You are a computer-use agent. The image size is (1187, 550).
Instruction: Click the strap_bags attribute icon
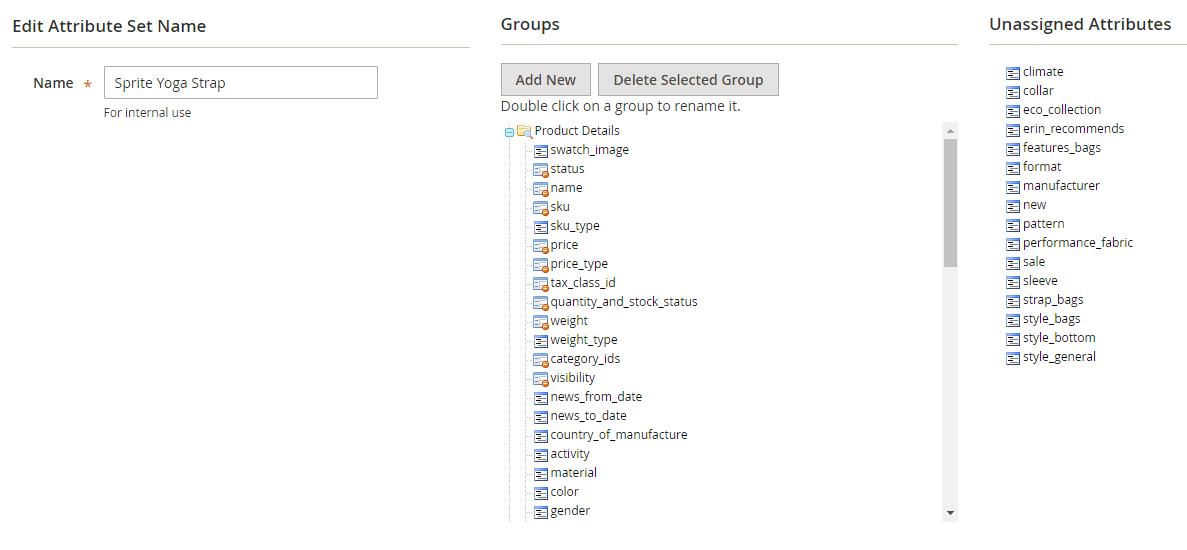1013,300
